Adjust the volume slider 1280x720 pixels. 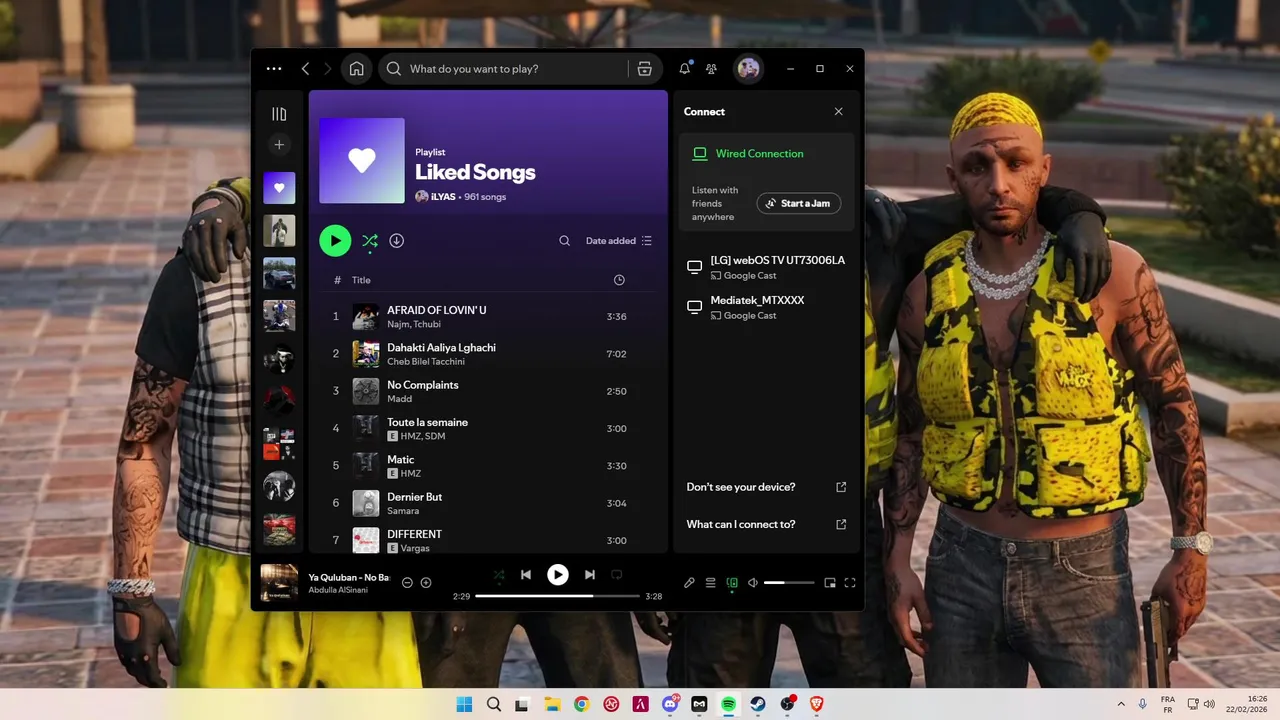[x=788, y=583]
